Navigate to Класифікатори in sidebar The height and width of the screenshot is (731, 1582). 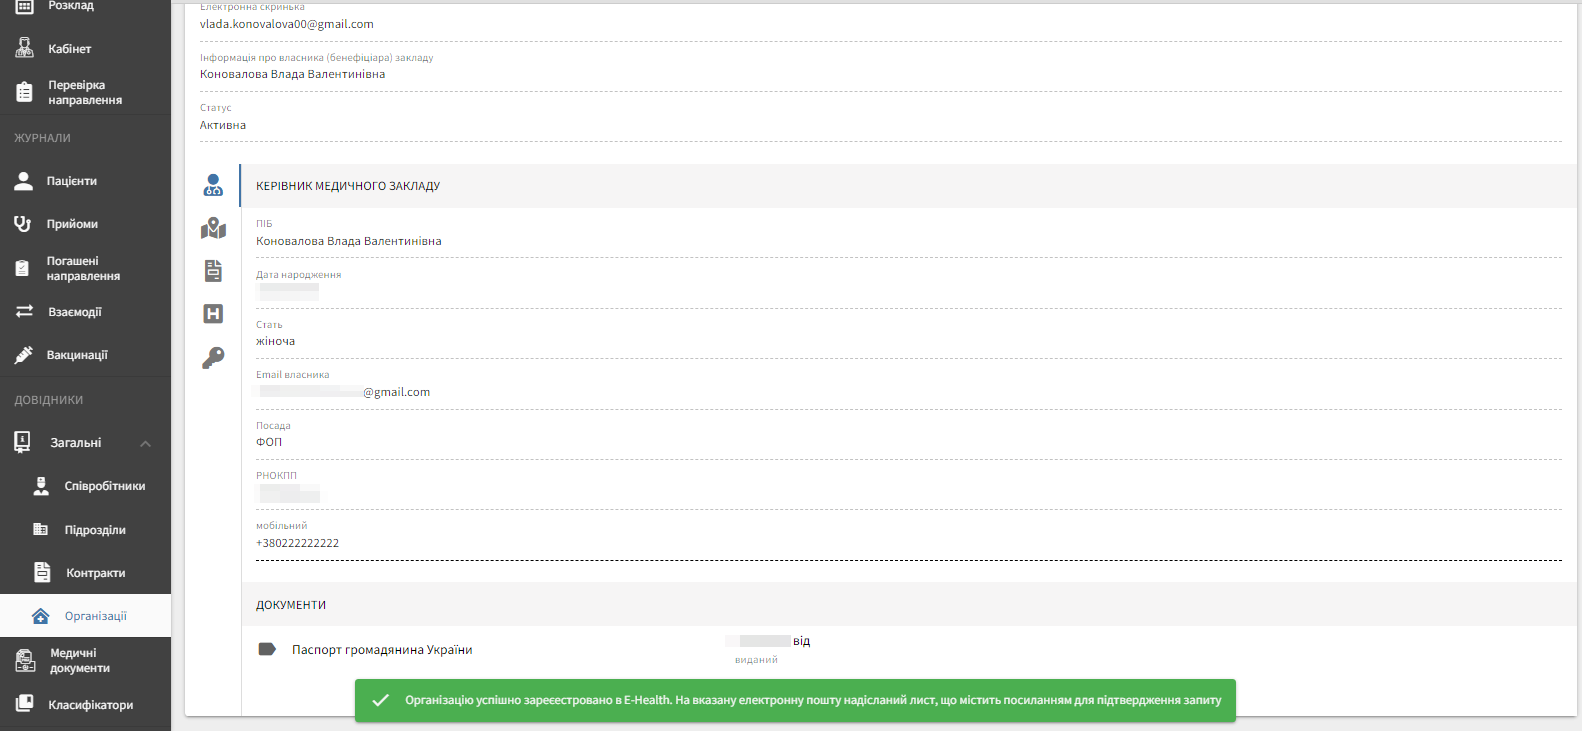[x=90, y=705]
